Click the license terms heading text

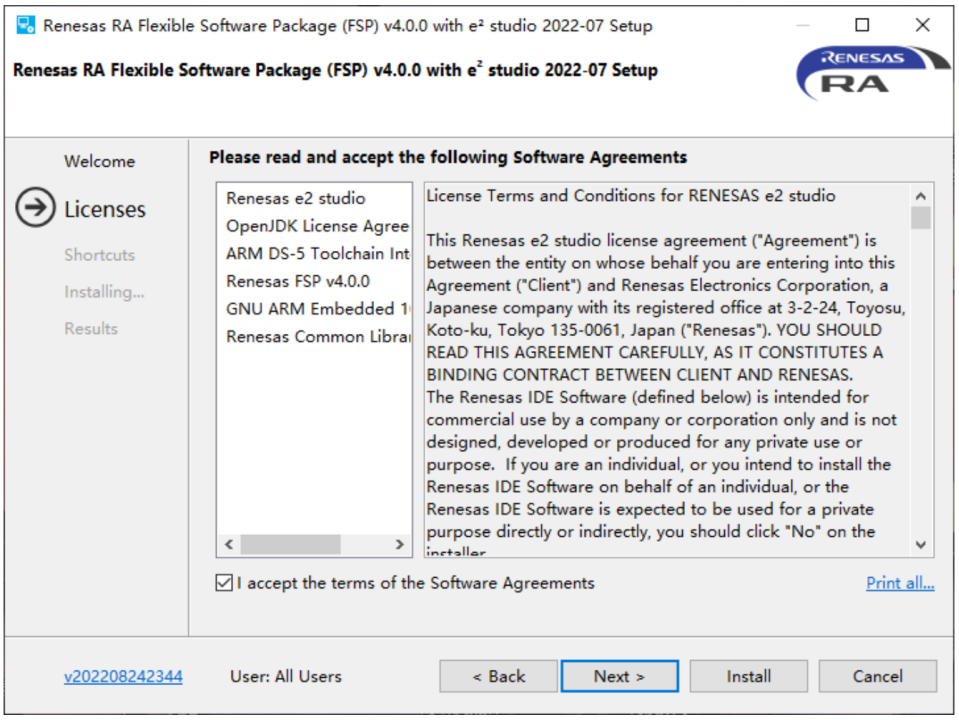coord(631,196)
